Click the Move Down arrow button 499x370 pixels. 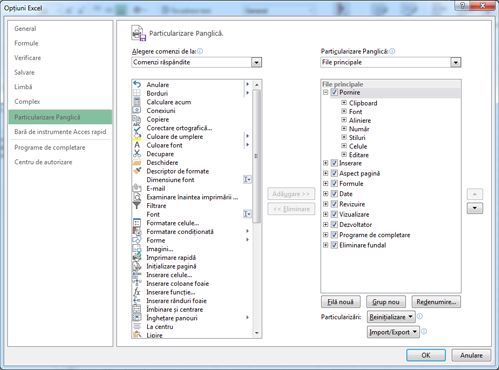tap(475, 209)
